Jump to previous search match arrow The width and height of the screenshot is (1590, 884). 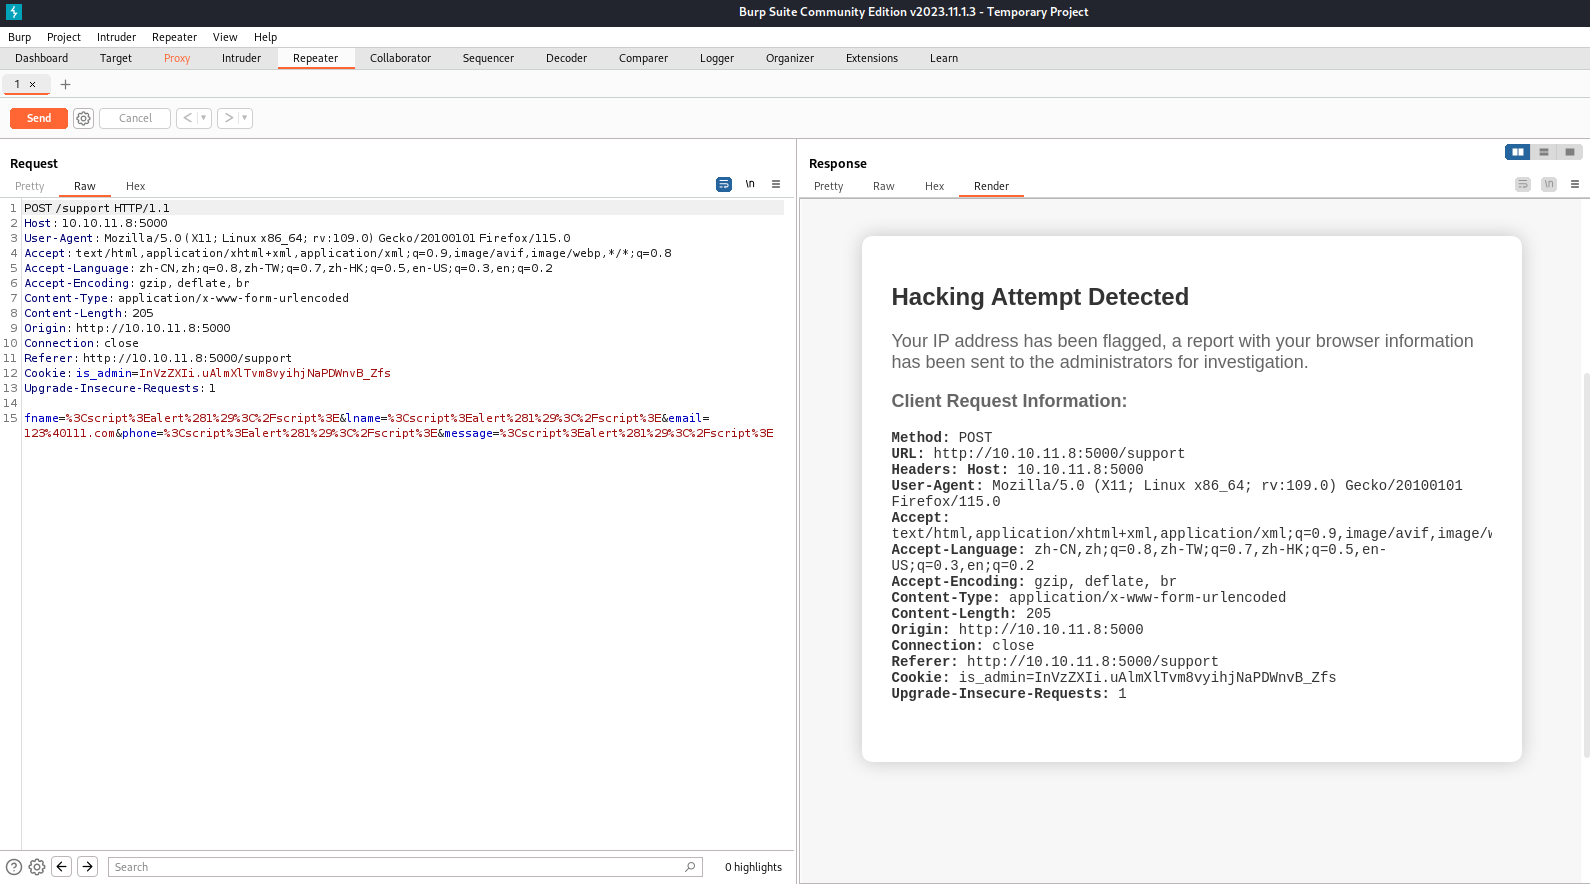62,867
